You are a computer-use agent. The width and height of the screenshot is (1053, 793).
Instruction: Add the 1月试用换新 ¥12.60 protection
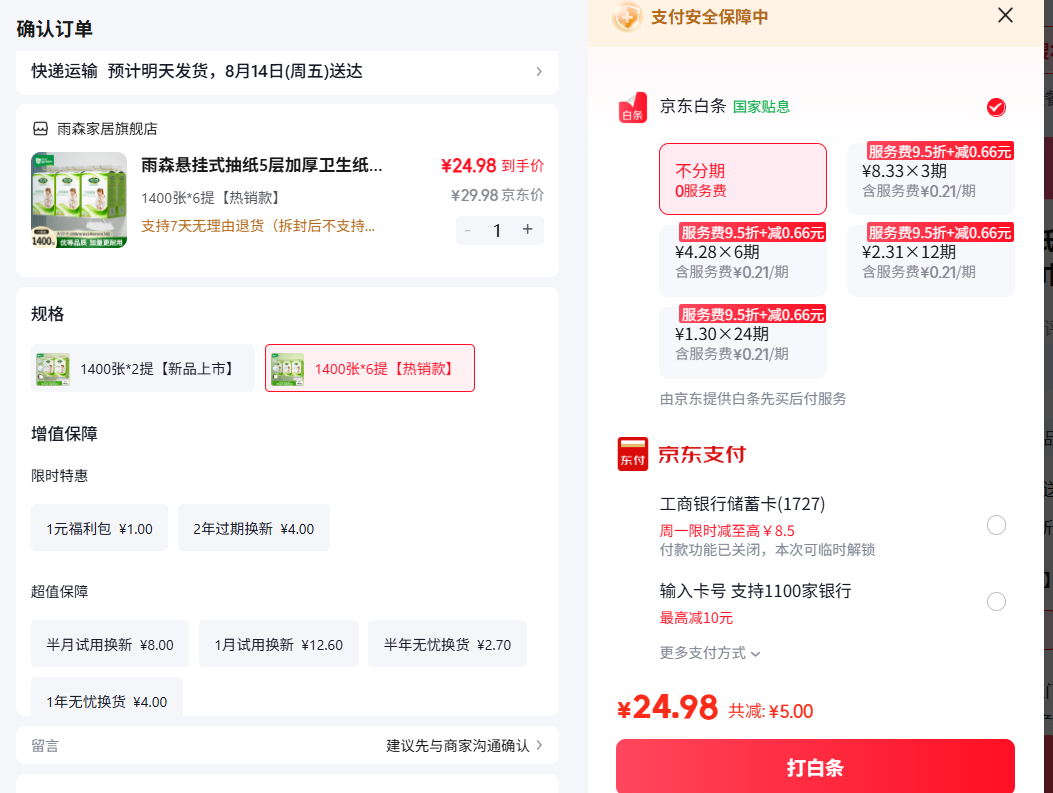click(279, 644)
